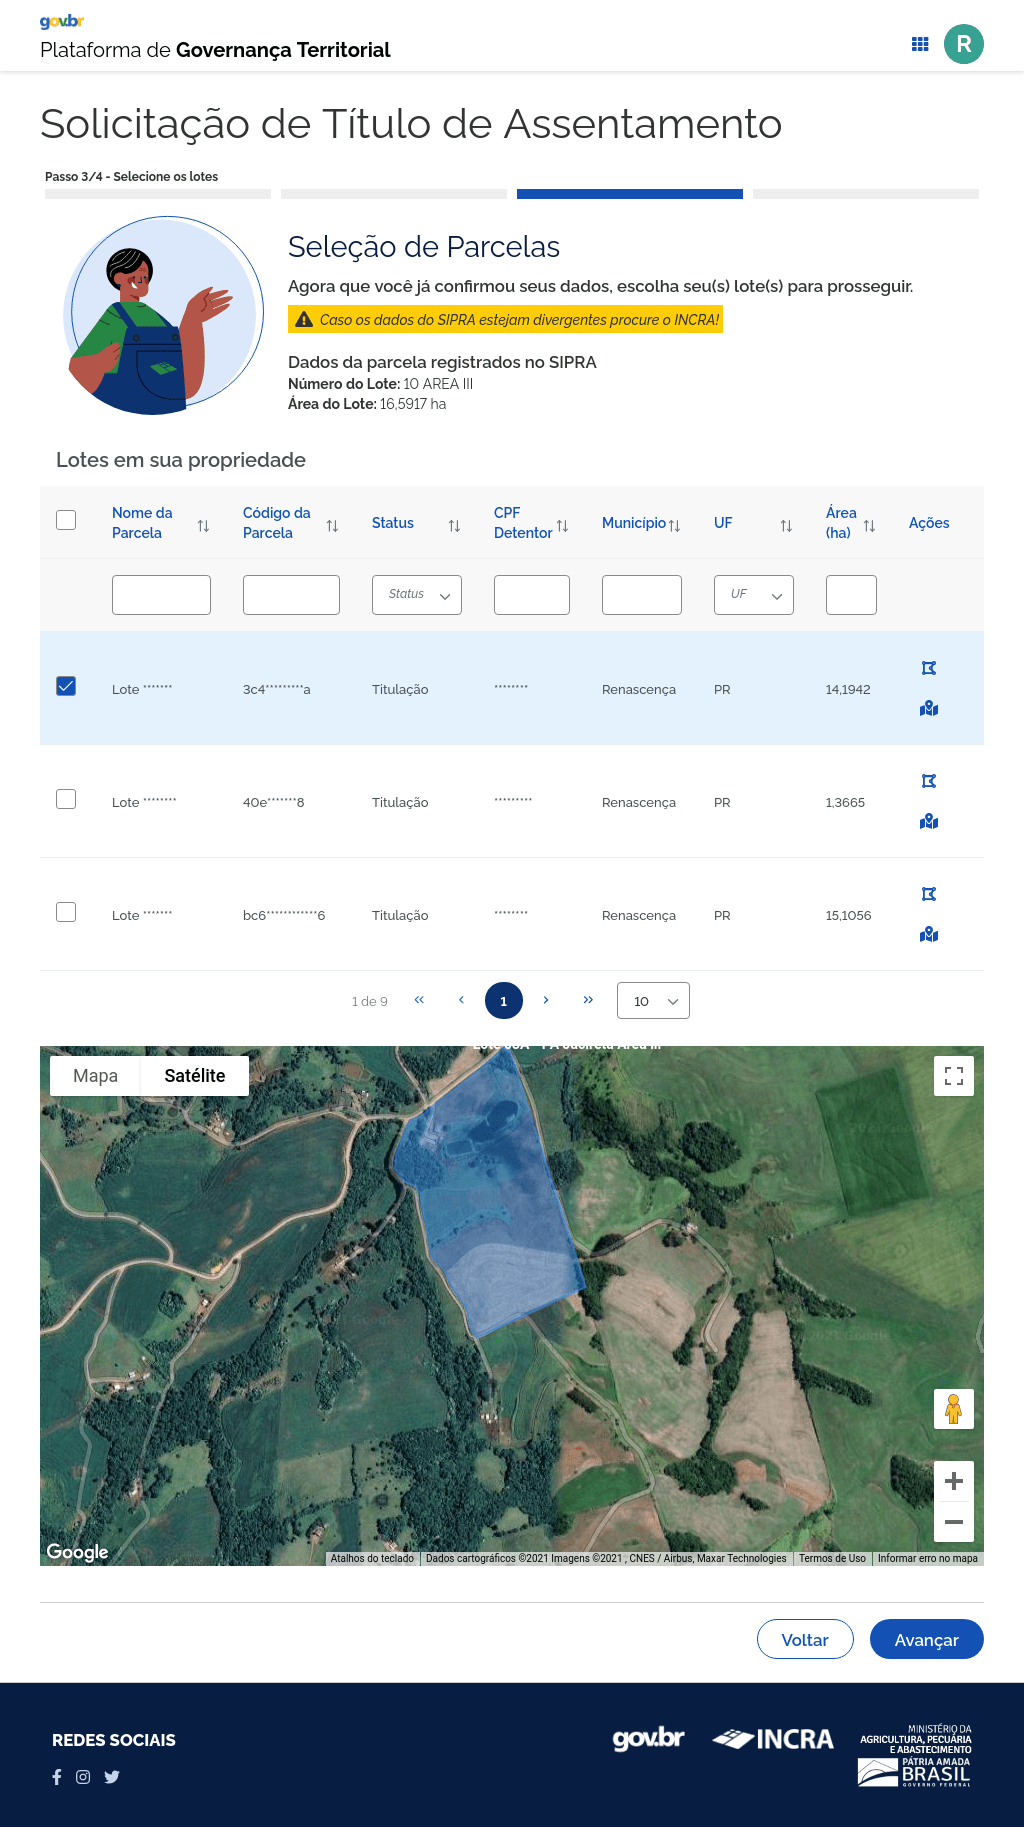The width and height of the screenshot is (1024, 1827).
Task: Toggle the select-all checkbox in table header
Action: [66, 520]
